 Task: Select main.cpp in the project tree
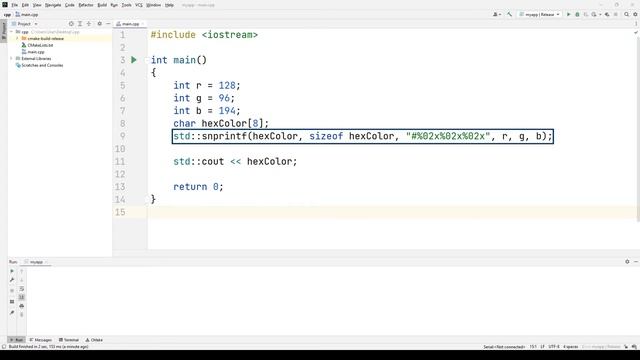36,52
